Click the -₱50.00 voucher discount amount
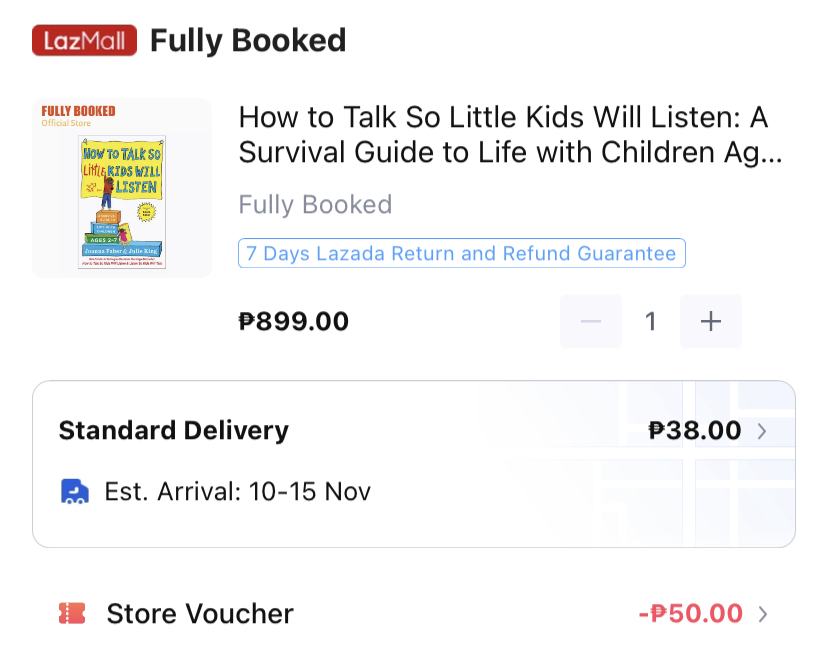828x669 pixels. [690, 613]
